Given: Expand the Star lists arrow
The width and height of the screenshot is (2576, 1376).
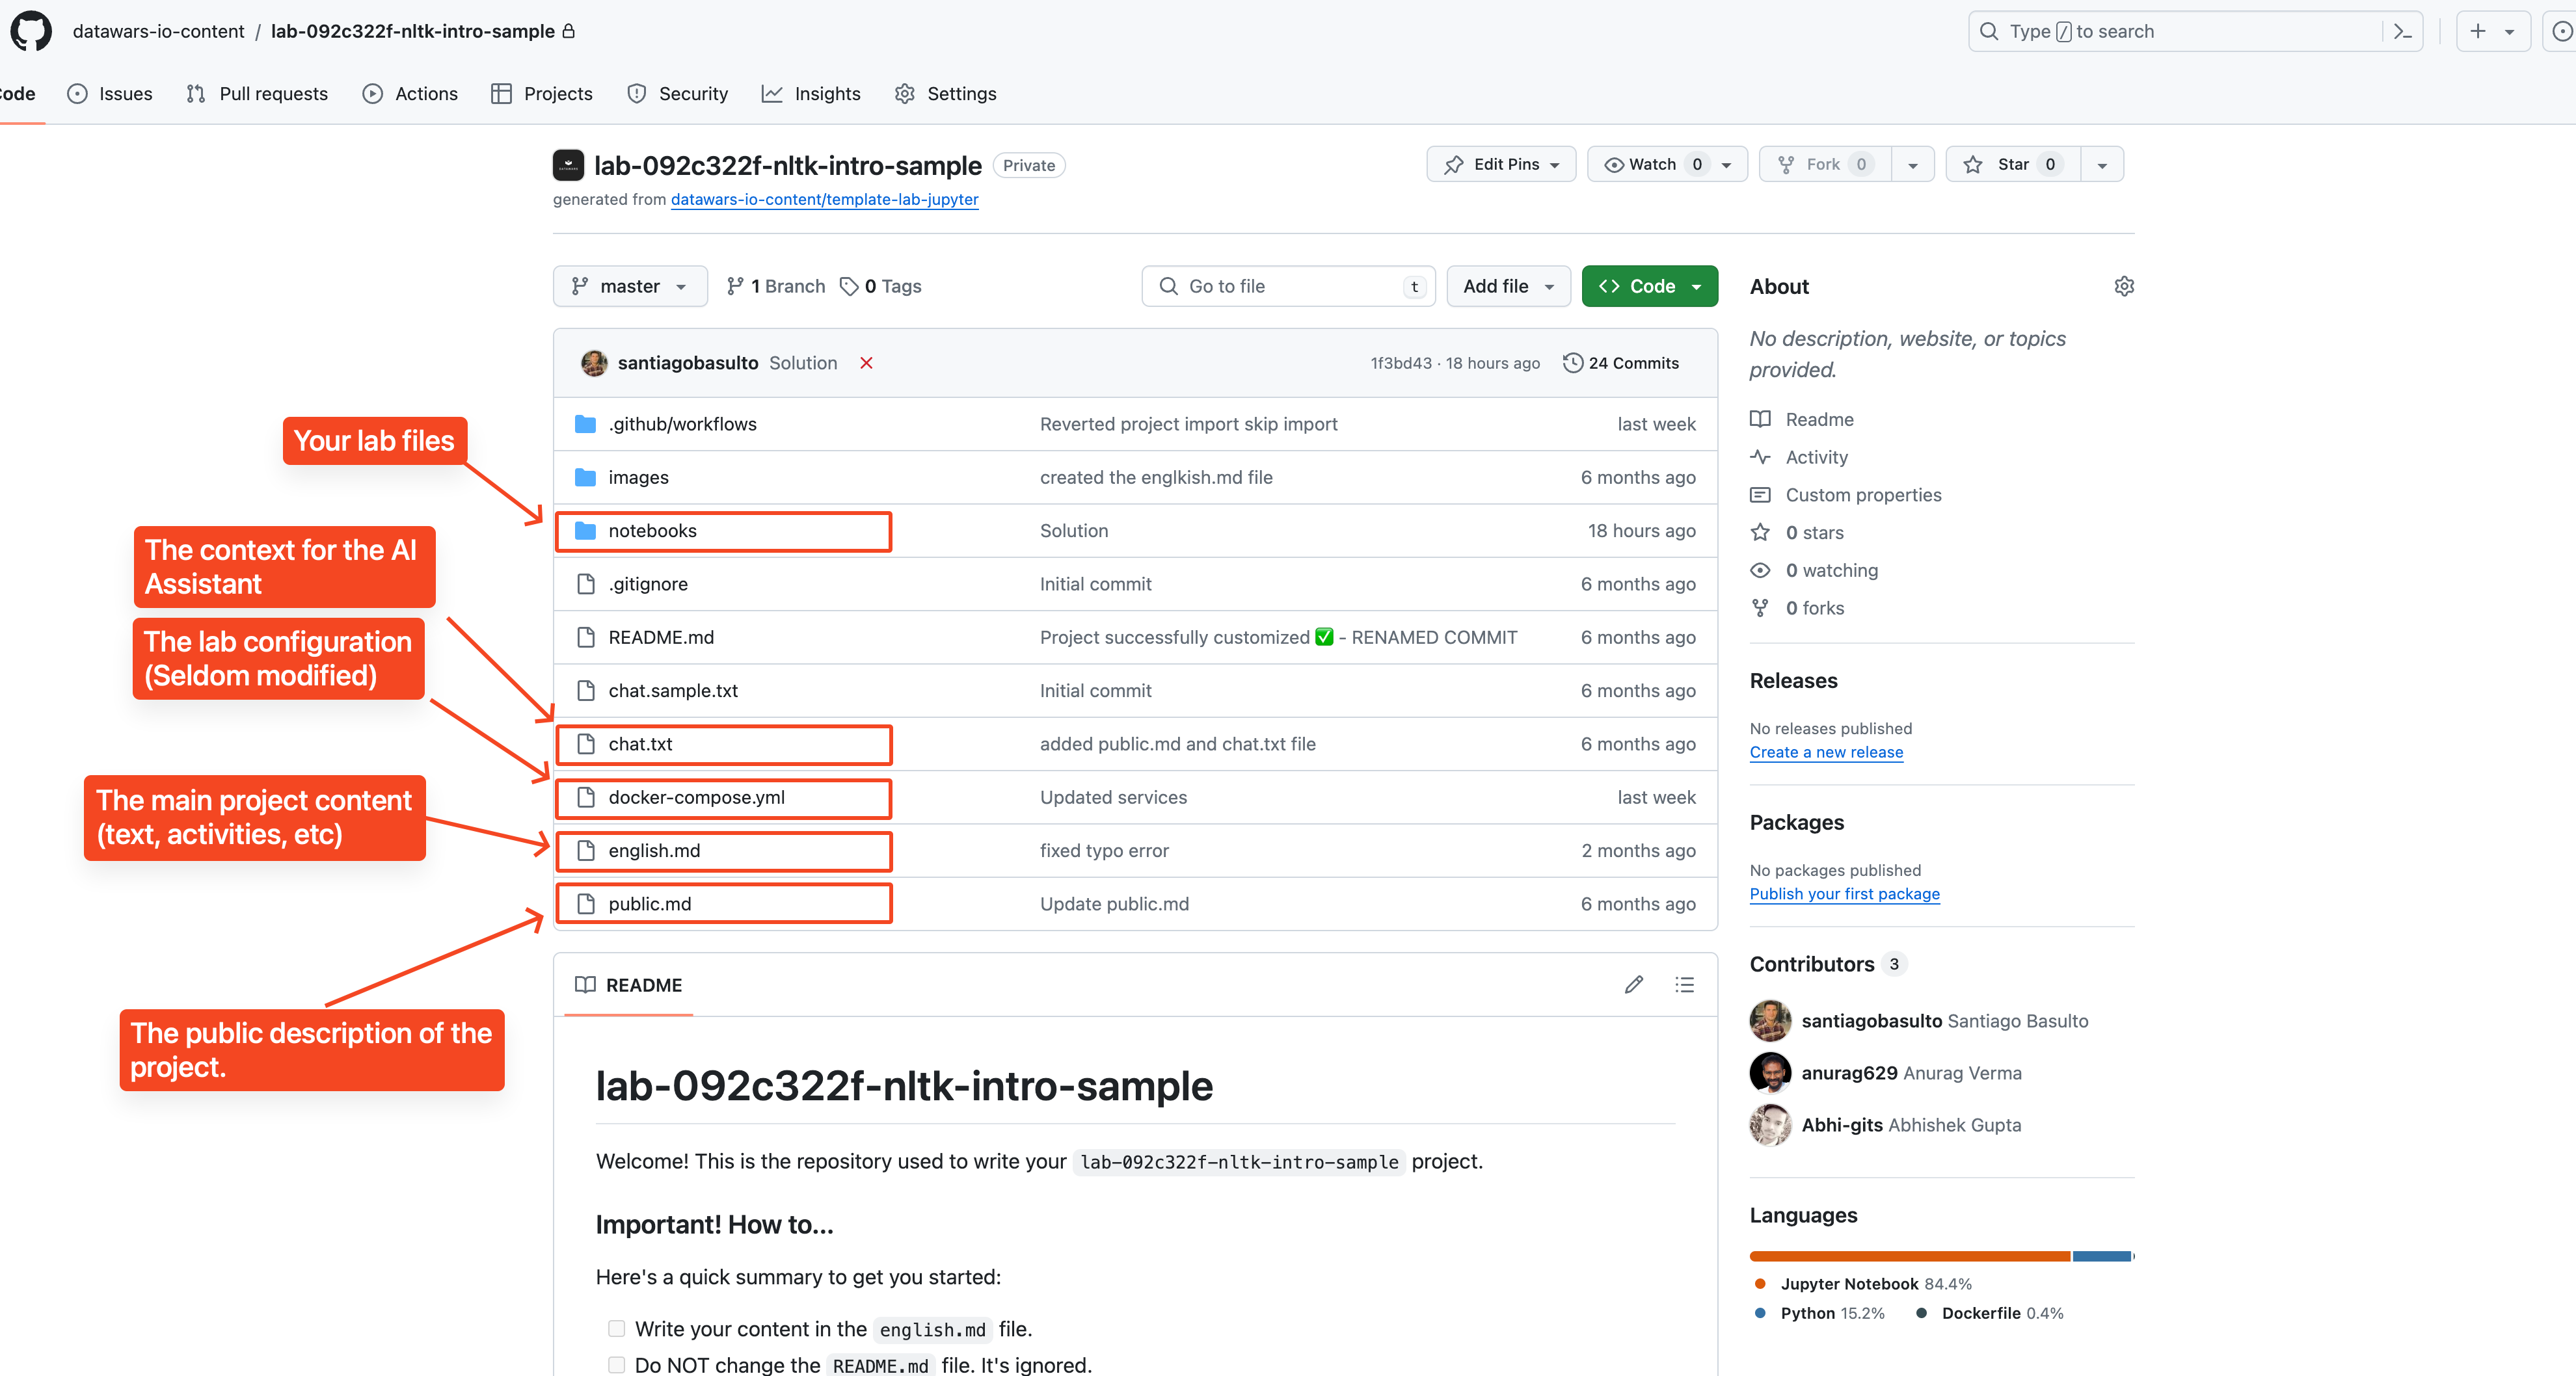Looking at the screenshot, I should coord(2102,165).
